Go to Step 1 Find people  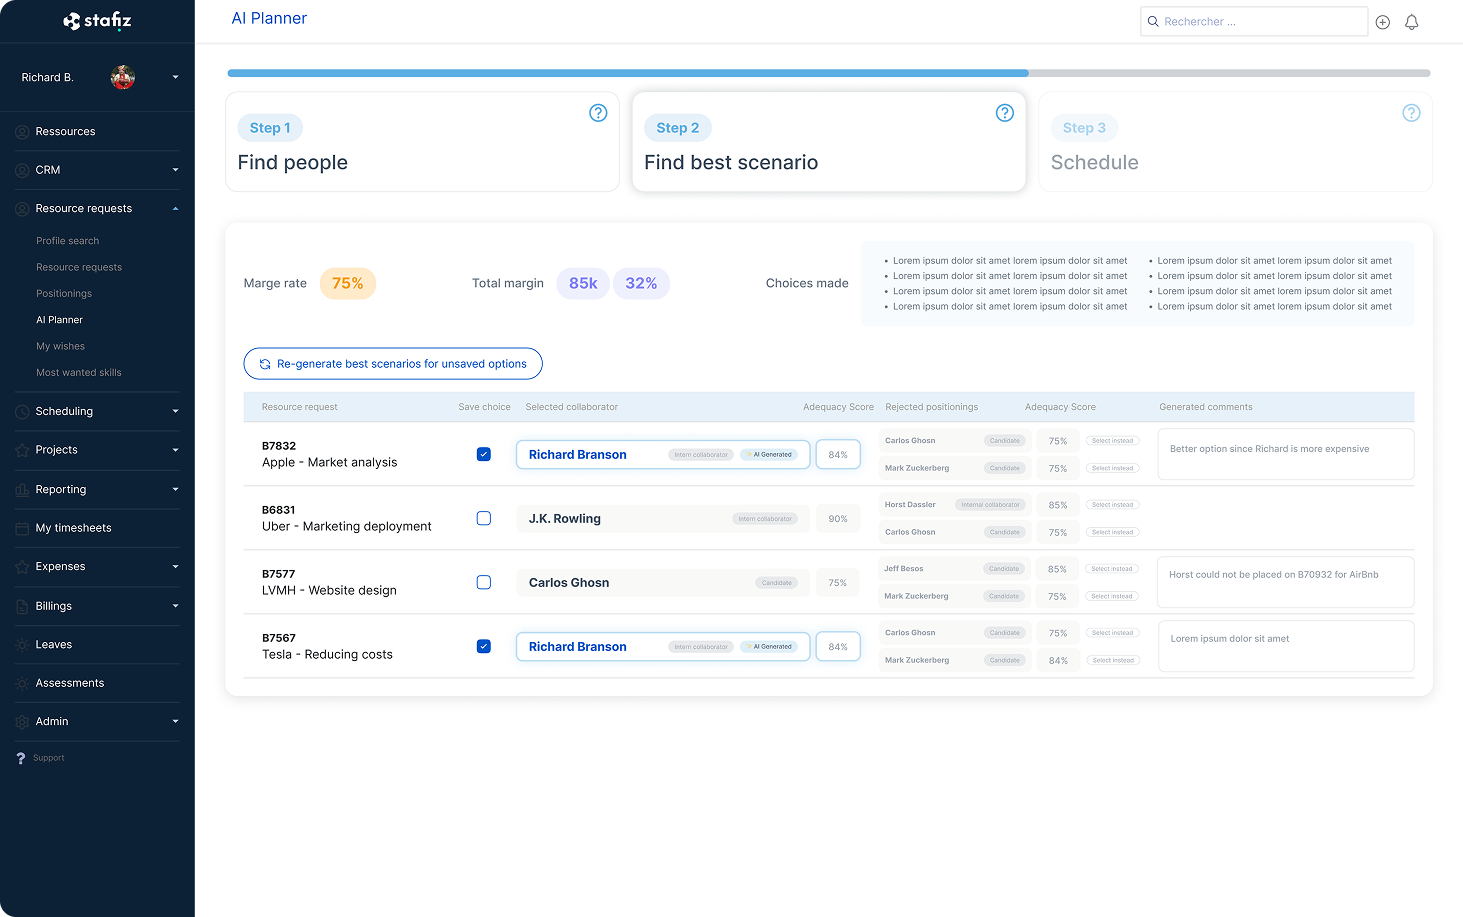422,142
